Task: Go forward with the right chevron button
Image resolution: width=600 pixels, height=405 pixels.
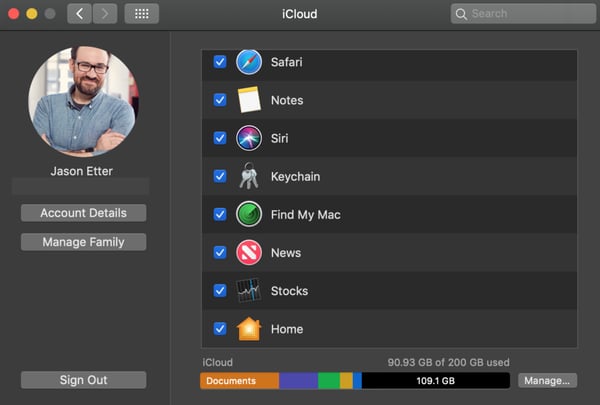Action: tap(105, 14)
